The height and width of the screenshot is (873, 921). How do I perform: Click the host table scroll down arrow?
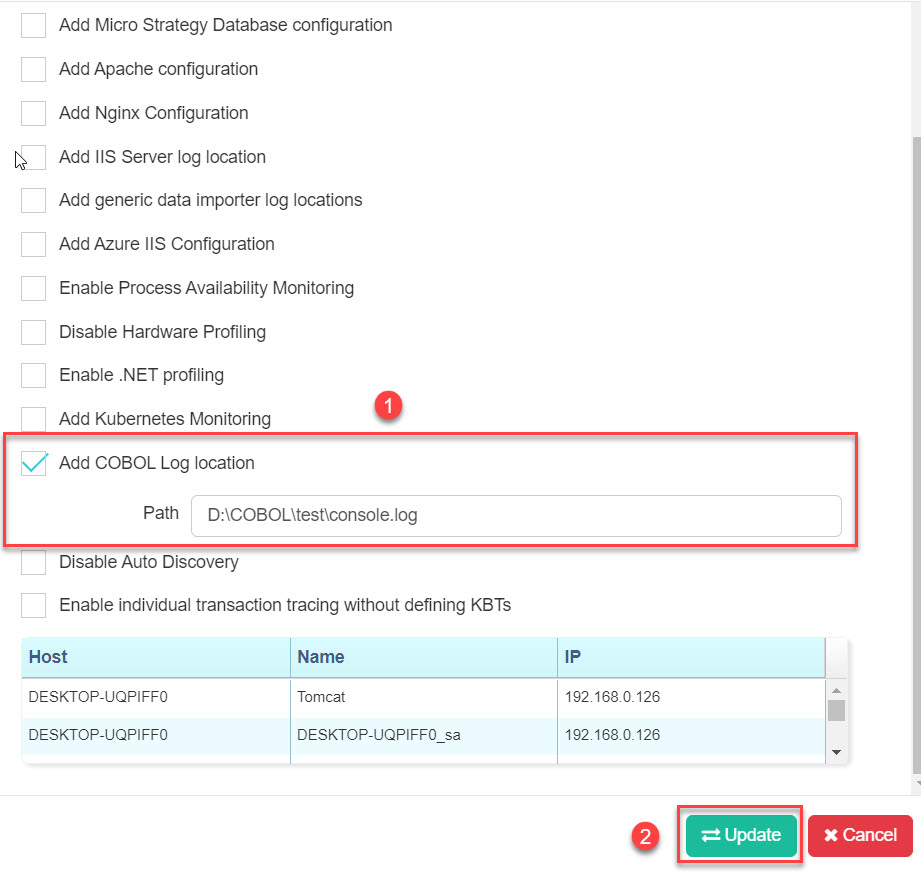[836, 752]
